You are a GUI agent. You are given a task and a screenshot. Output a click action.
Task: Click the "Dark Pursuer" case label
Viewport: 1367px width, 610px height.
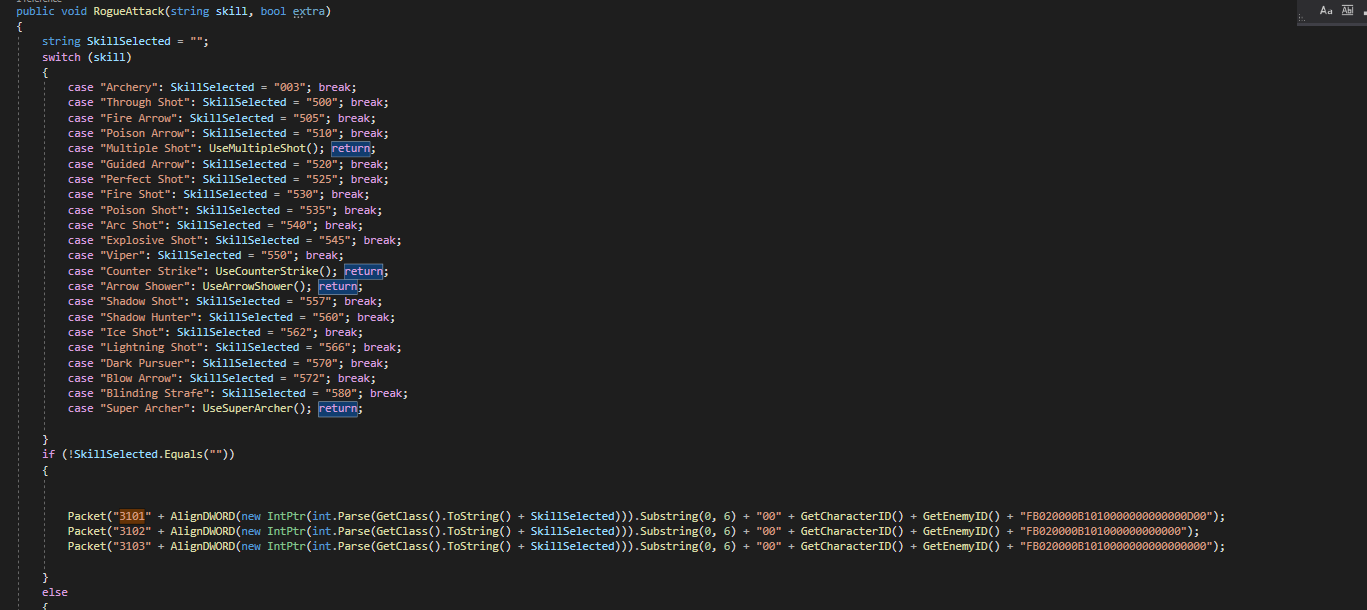[145, 363]
